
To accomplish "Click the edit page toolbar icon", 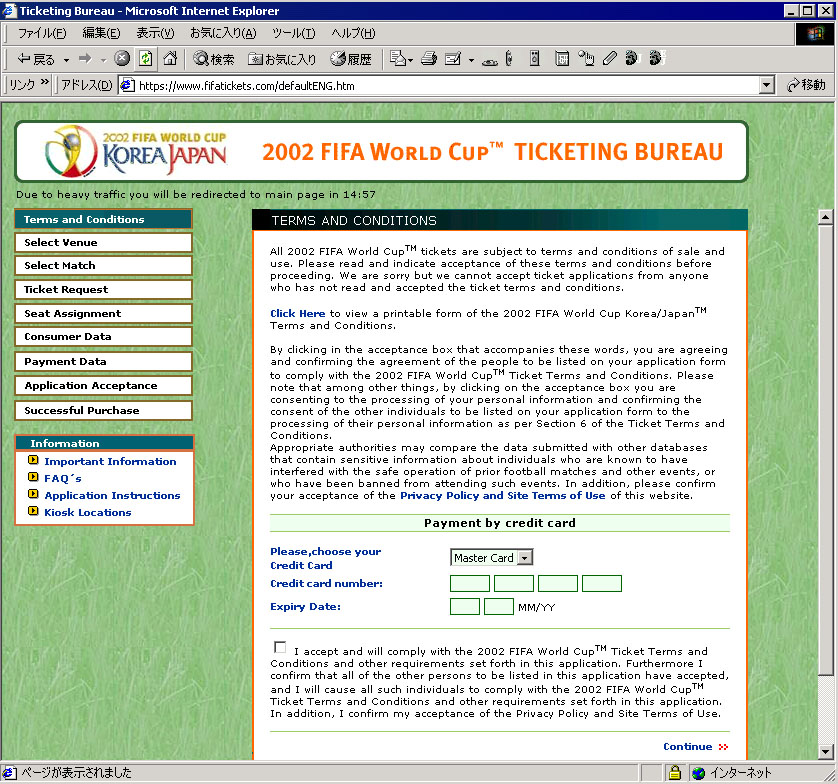I will [453, 58].
